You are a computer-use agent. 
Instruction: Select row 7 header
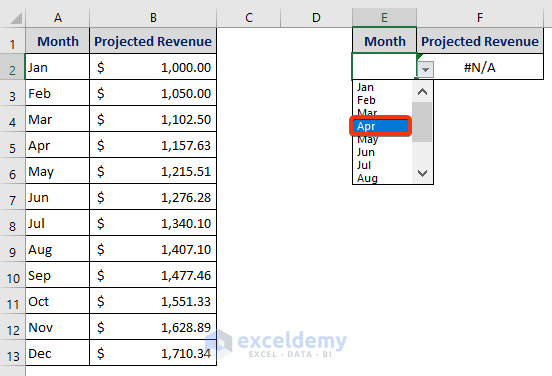(12, 197)
